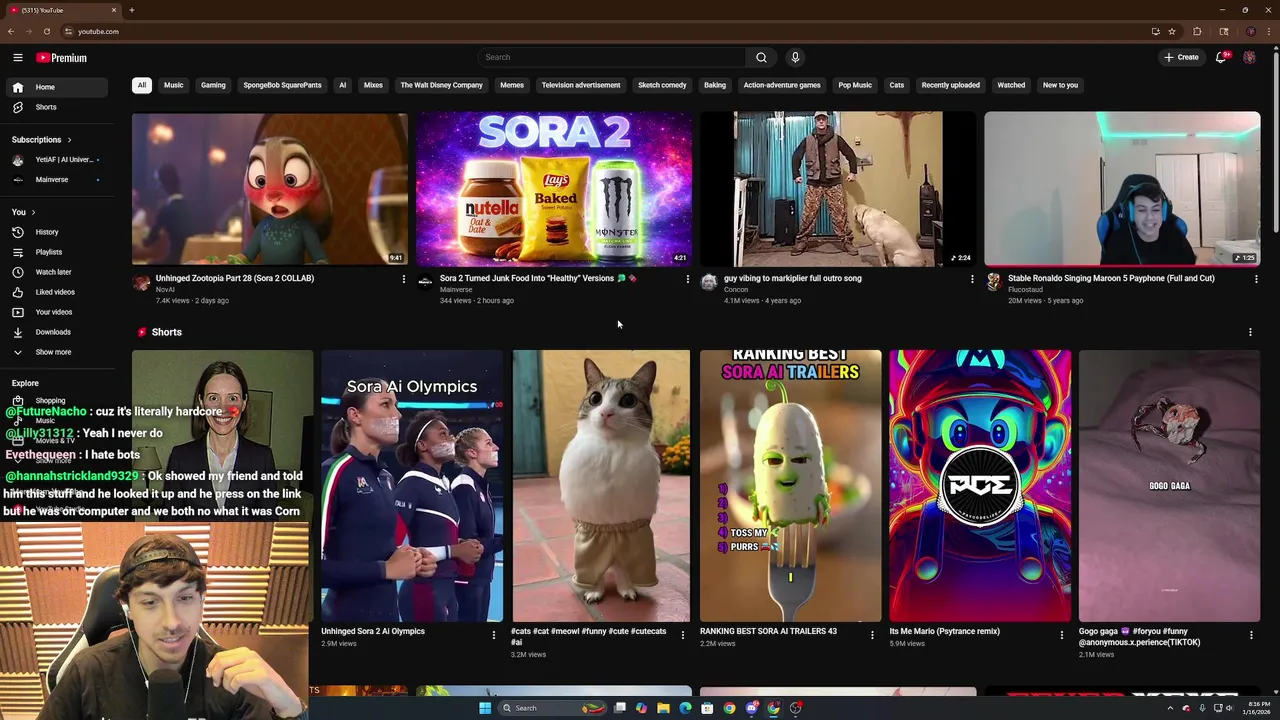Expand the Subscriptions section chevron
The image size is (1280, 720).
coord(69,140)
